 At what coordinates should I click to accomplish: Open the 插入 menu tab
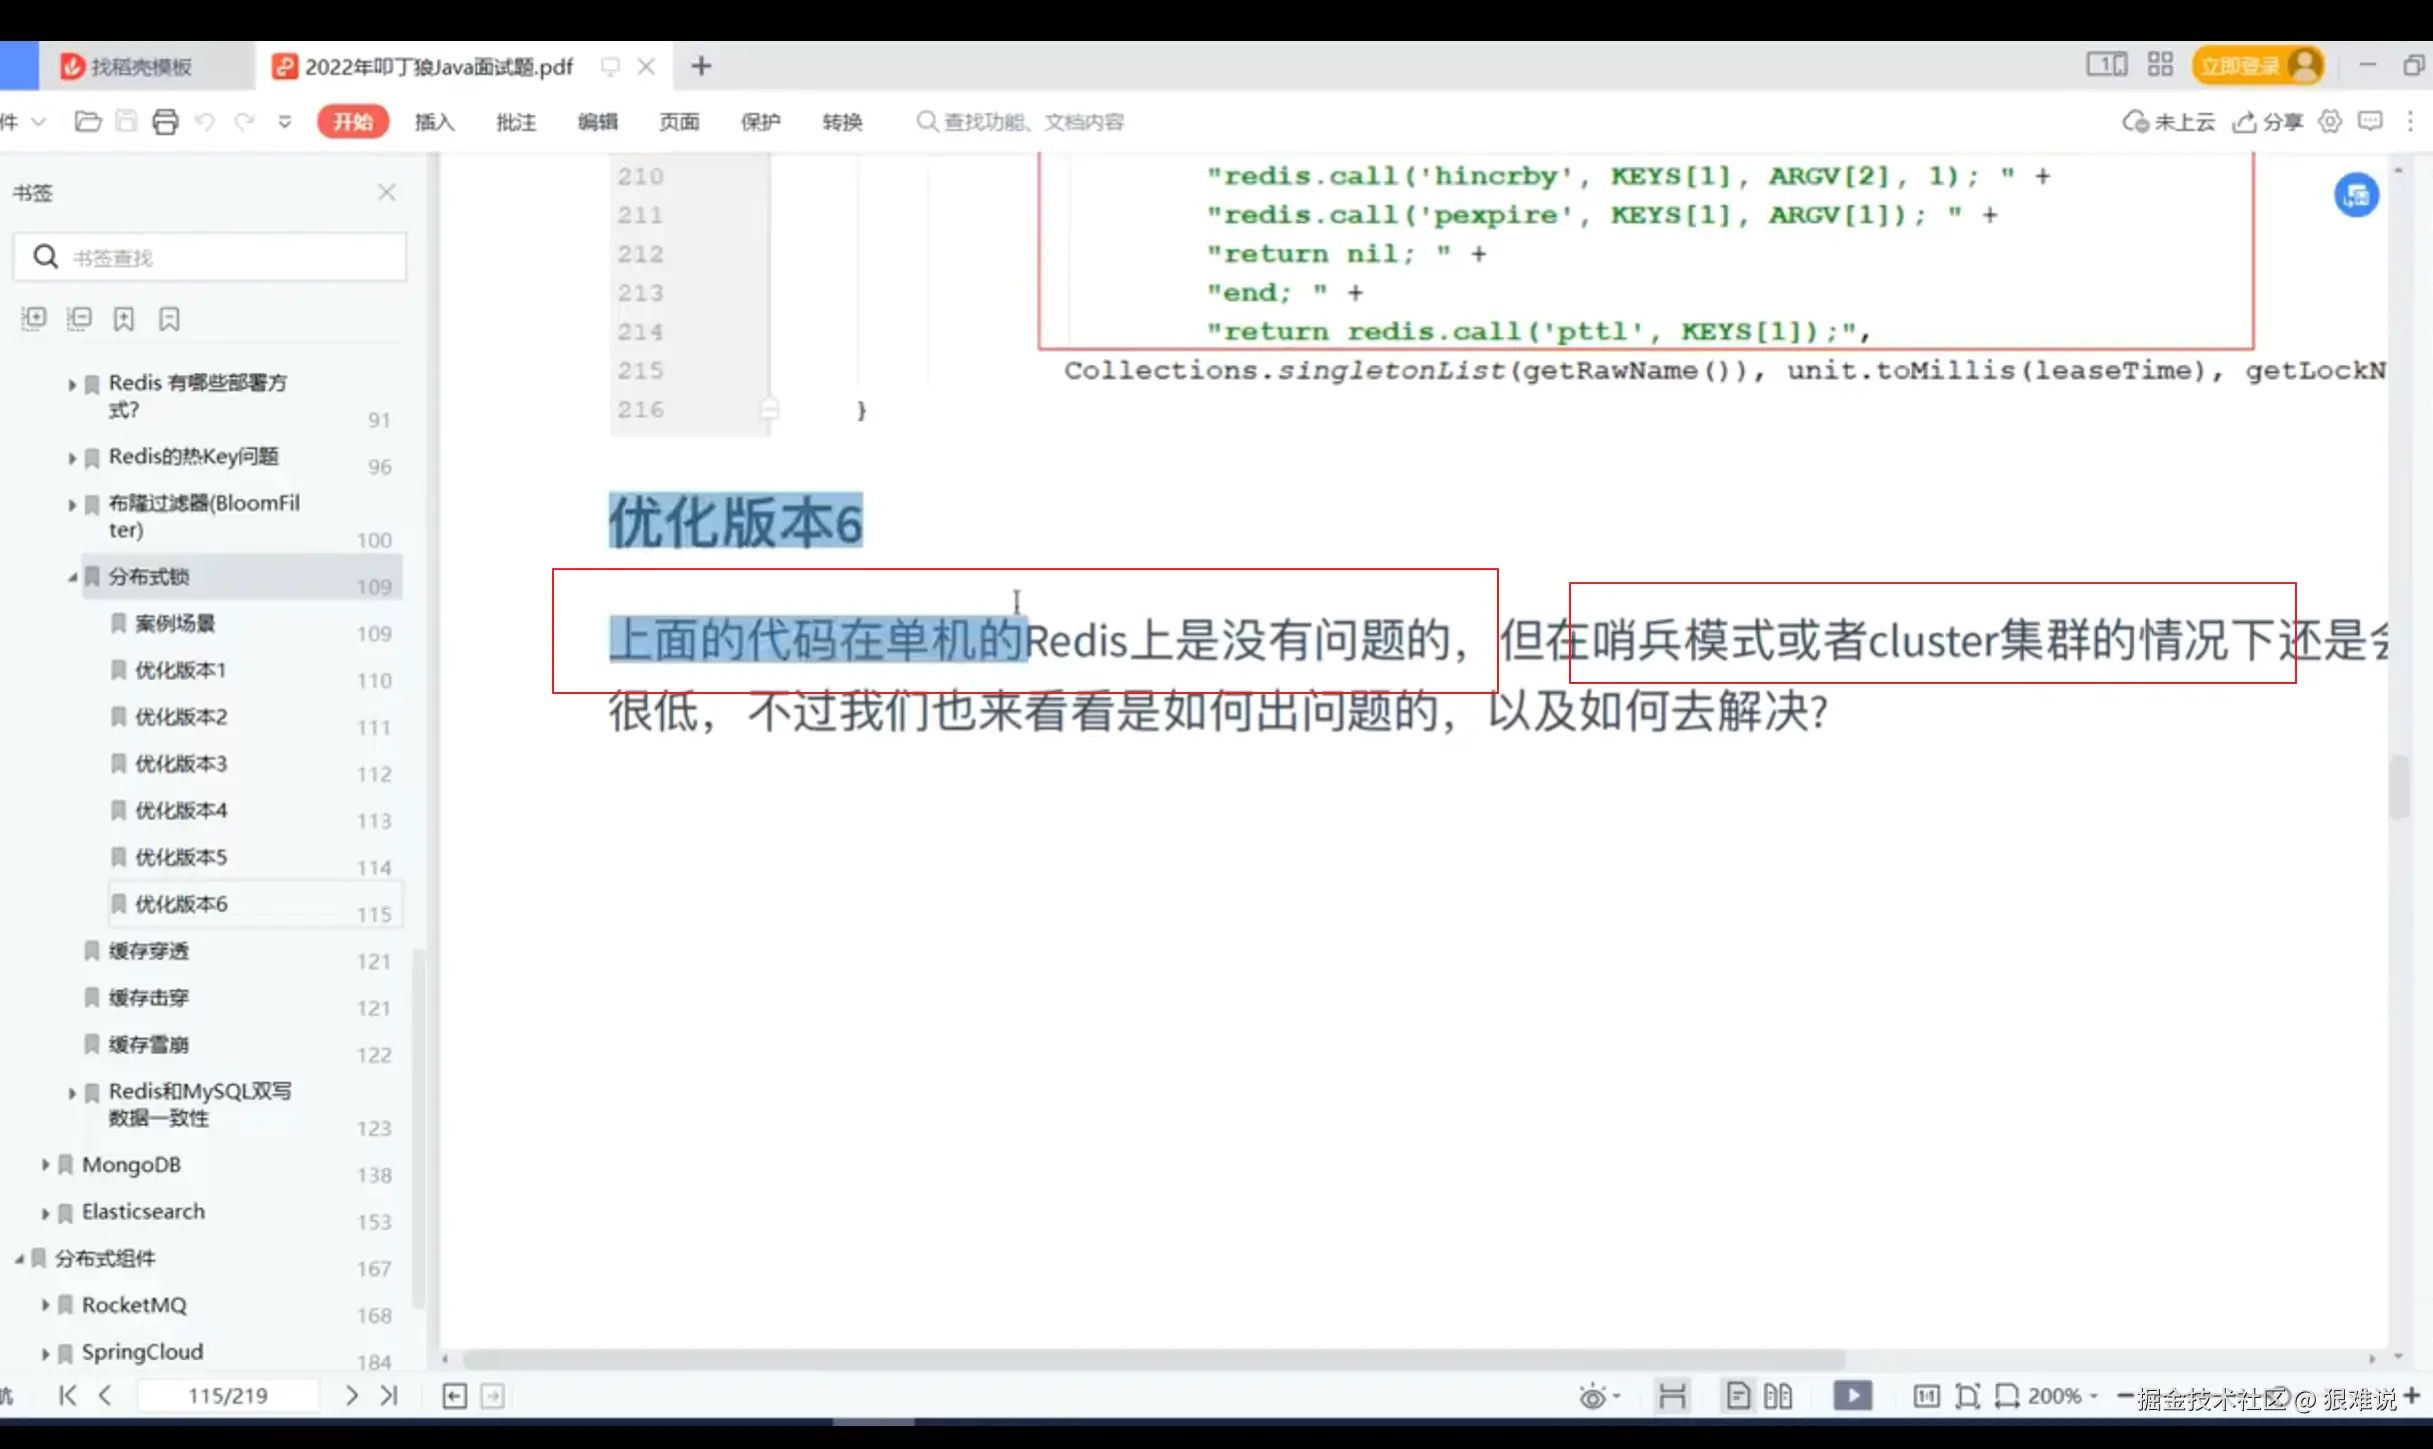(434, 122)
